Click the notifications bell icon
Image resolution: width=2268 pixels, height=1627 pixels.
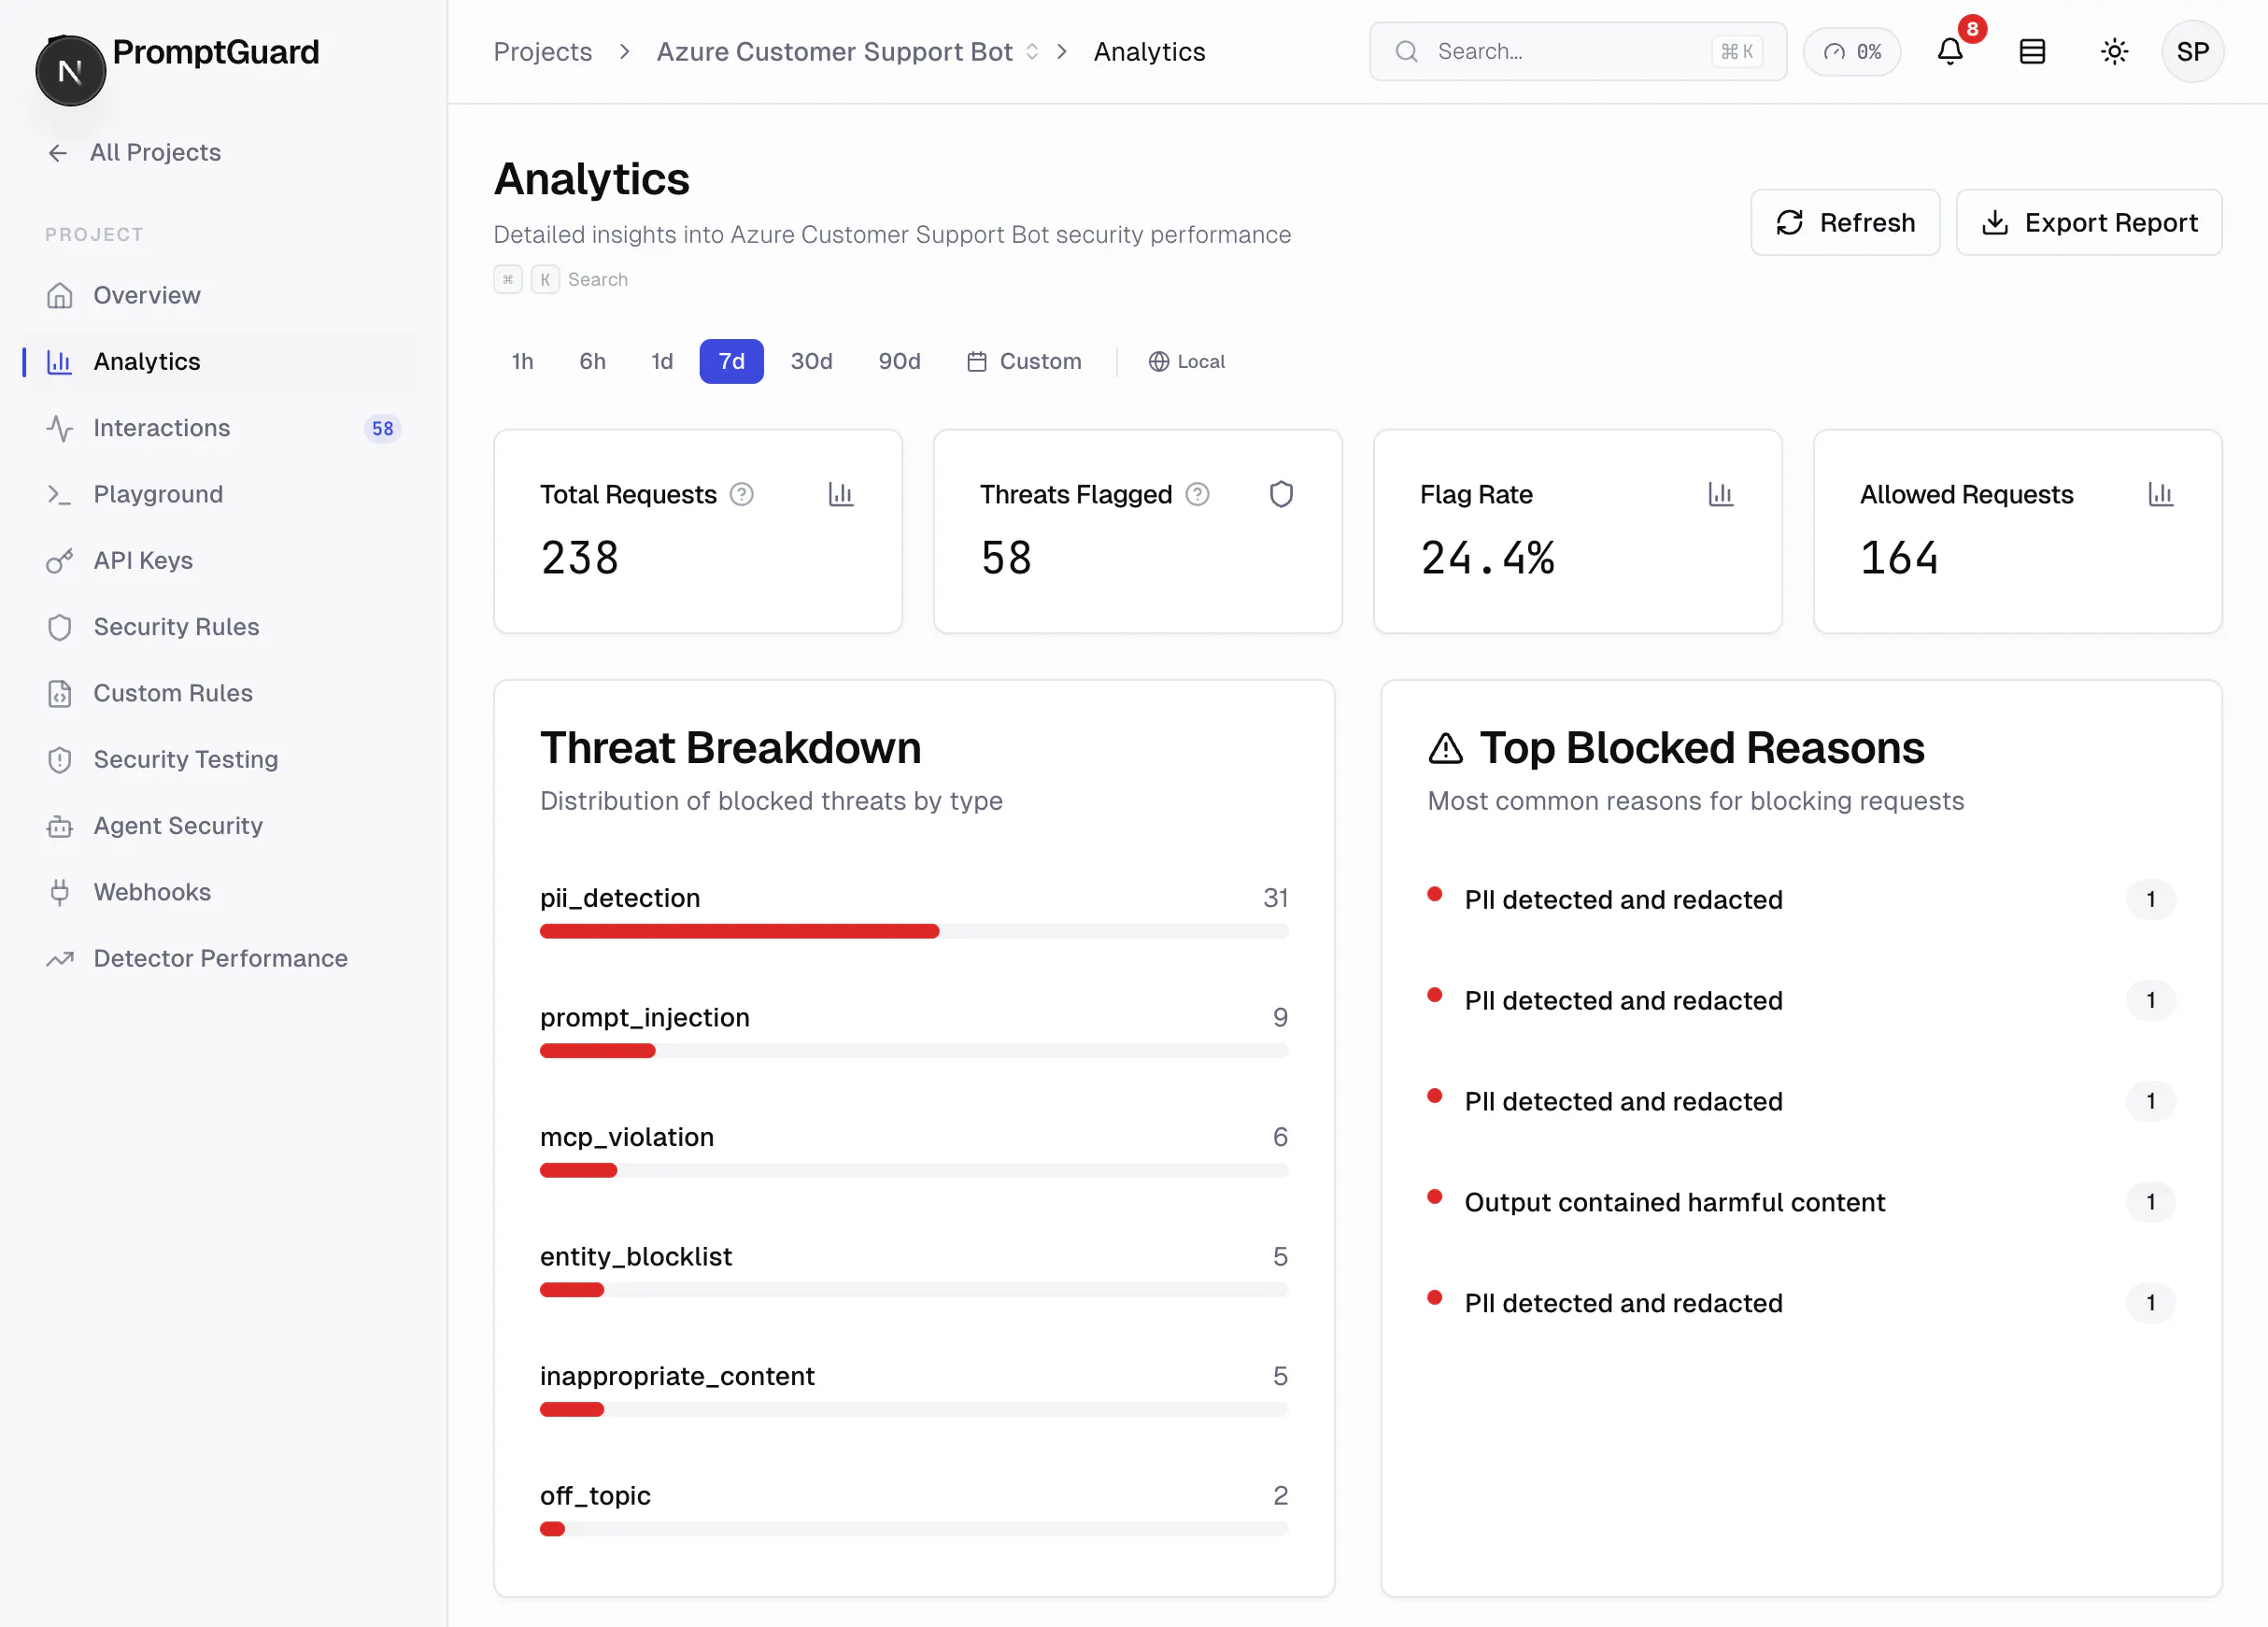[x=1949, y=52]
